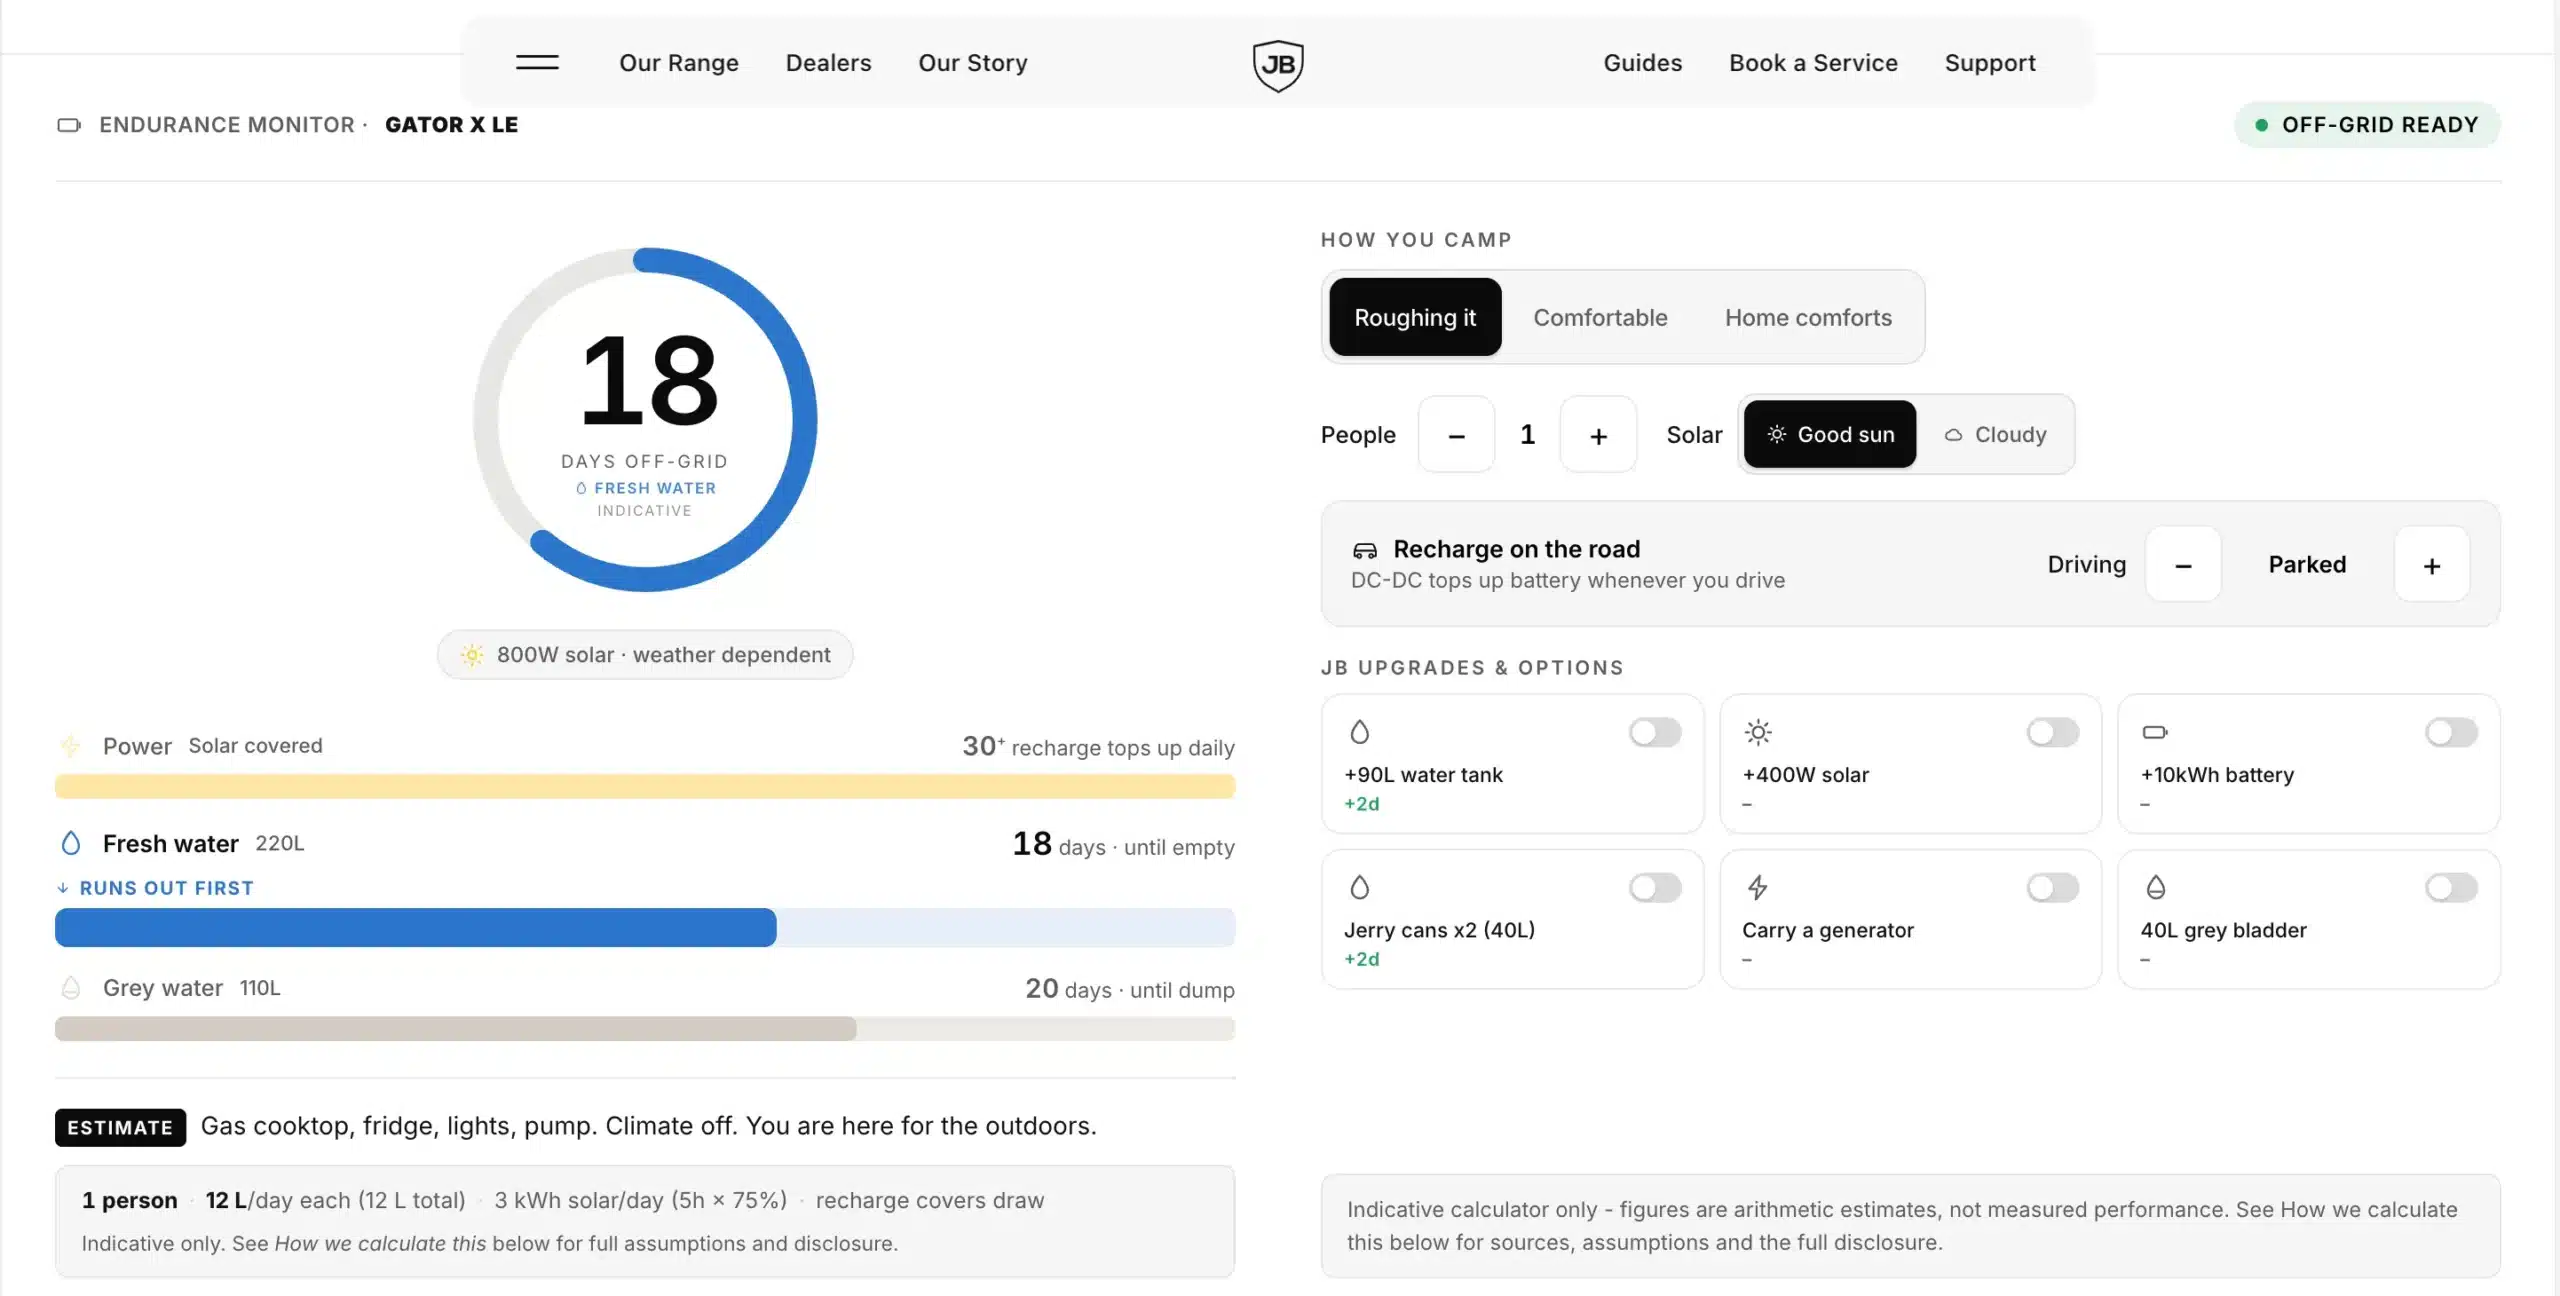2560x1296 pixels.
Task: Click the 220L fresh water capacity
Action: (x=280, y=843)
